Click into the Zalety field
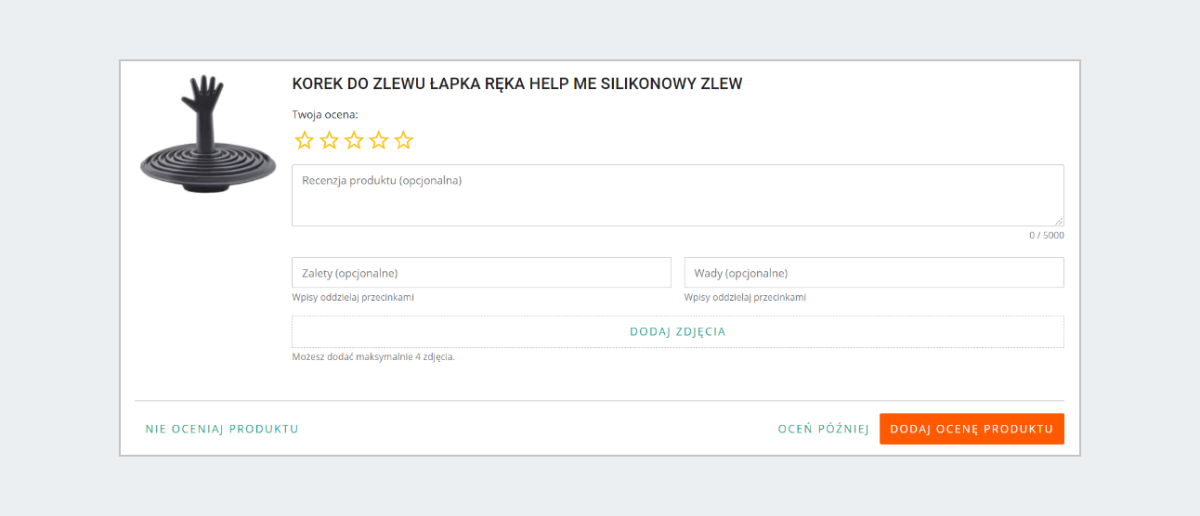This screenshot has height=516, width=1200. (x=481, y=273)
